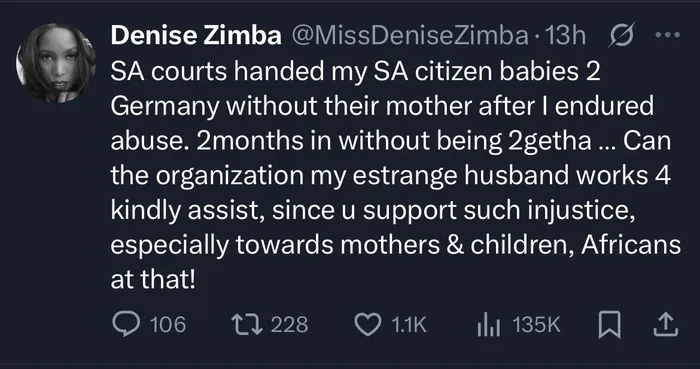
Task: Open the post via 13h timestamp
Action: 565,36
